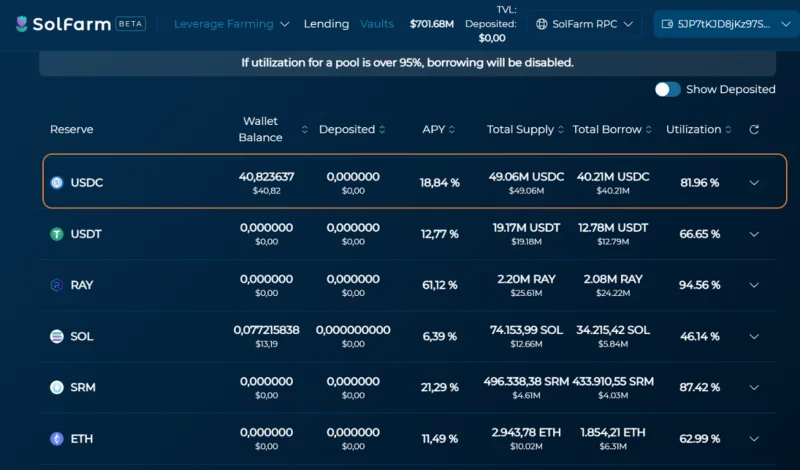
Task: Click USDC utilization 81.96 %
Action: pos(699,183)
